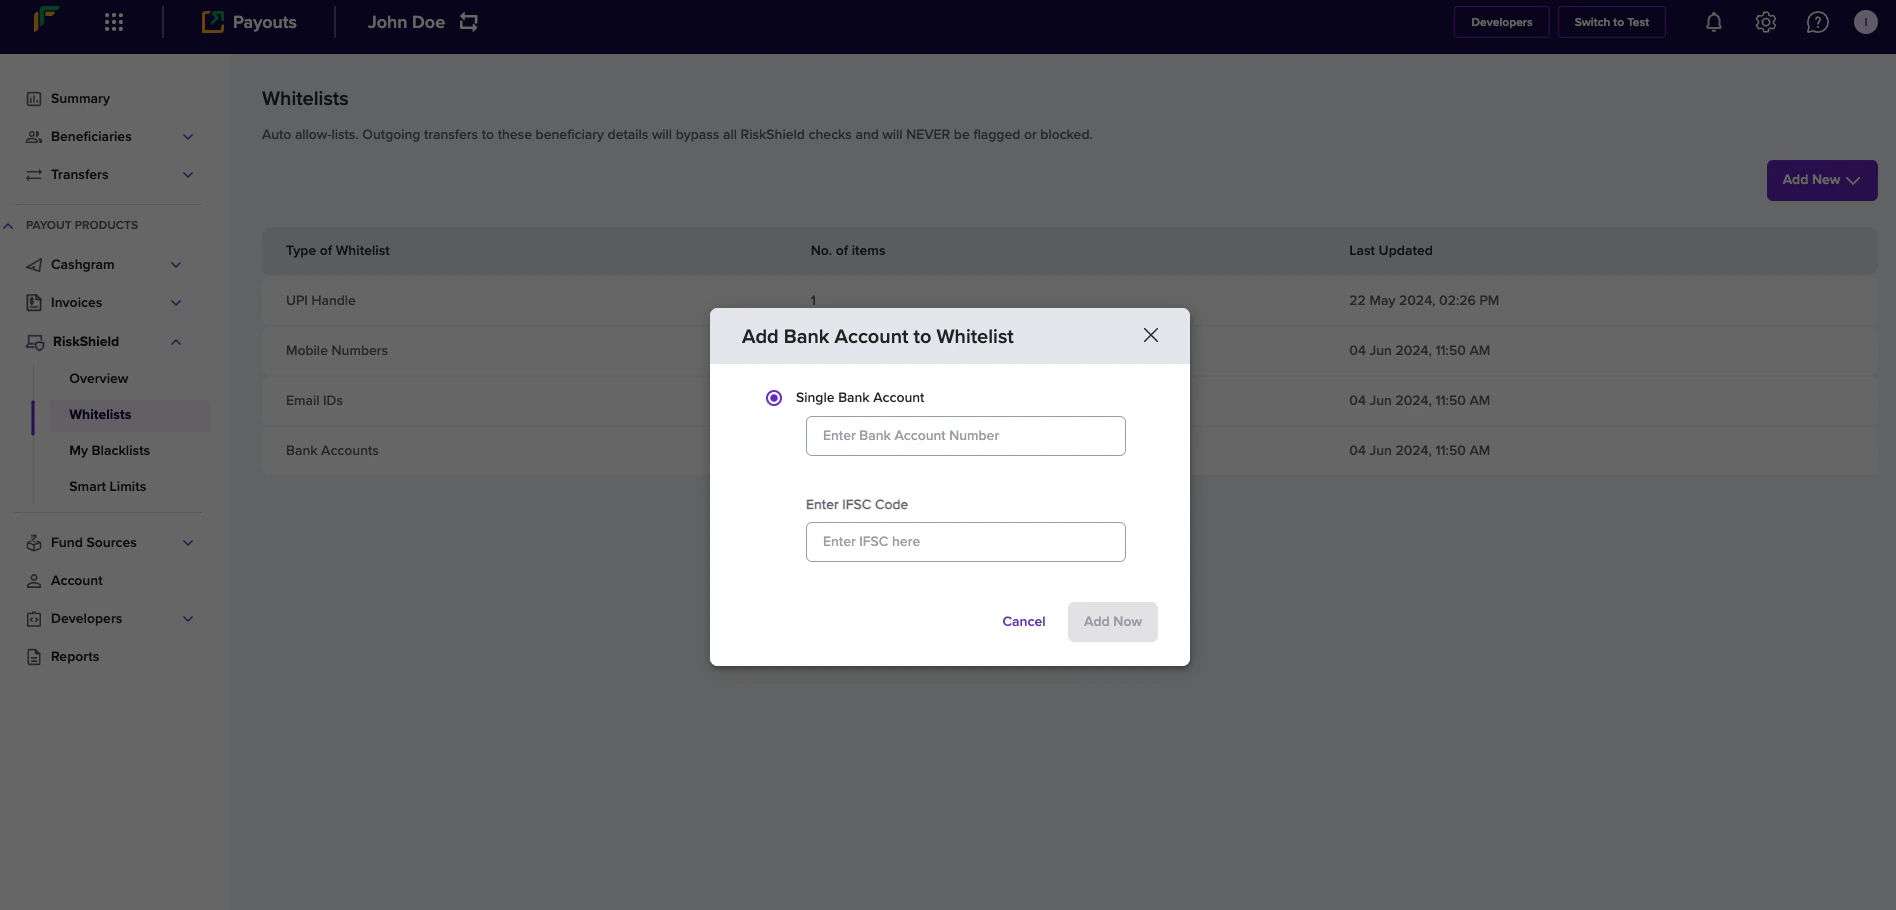Click the Summary sidebar icon
Viewport: 1896px width, 910px height.
[34, 99]
